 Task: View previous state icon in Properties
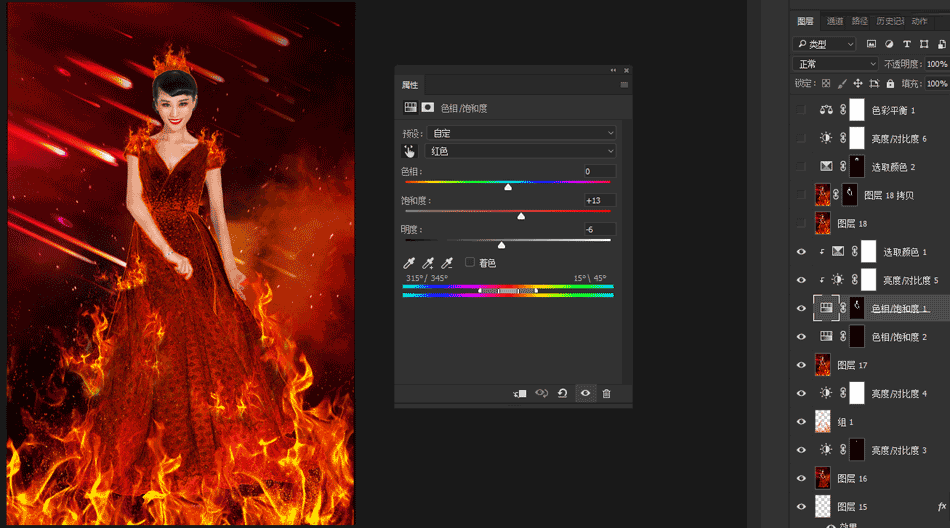[541, 393]
